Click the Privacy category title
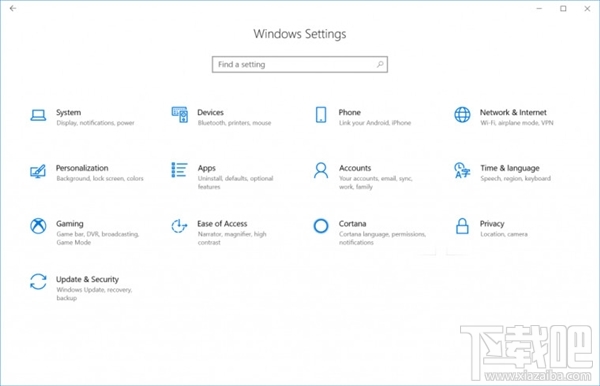 tap(492, 224)
